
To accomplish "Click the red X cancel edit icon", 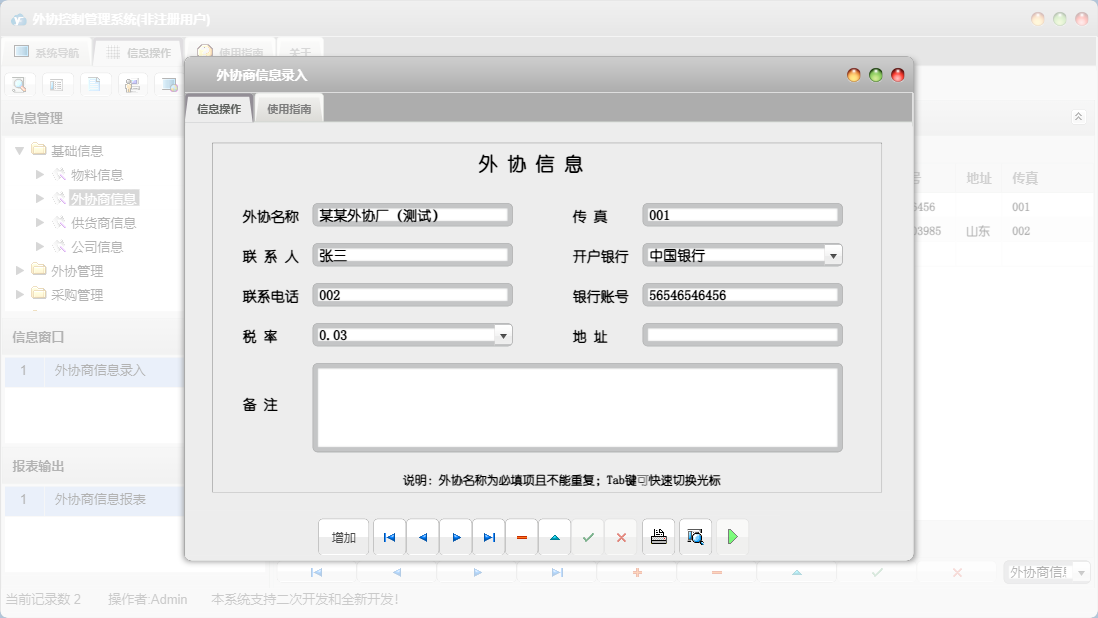I will click(621, 538).
